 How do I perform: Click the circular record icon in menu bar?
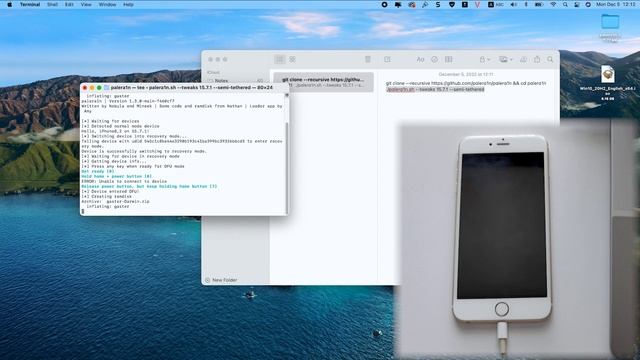coord(384,4)
